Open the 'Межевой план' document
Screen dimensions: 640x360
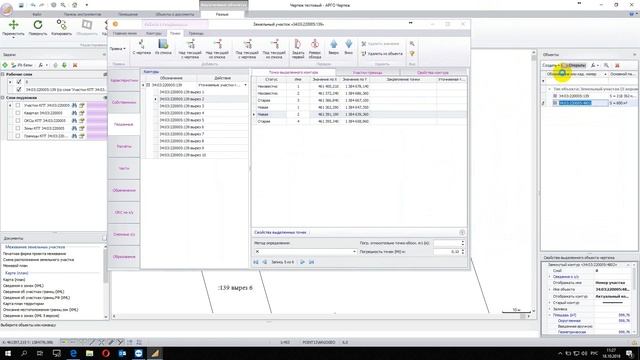tap(15, 266)
